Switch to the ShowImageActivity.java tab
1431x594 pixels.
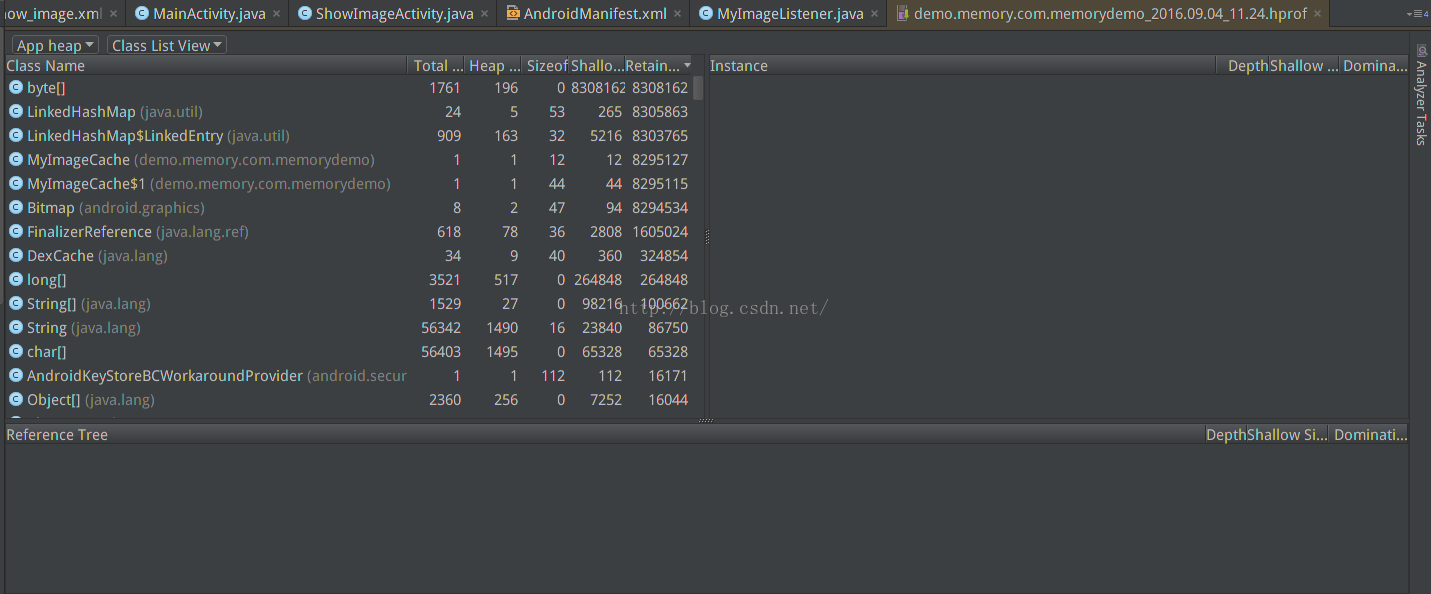(394, 14)
